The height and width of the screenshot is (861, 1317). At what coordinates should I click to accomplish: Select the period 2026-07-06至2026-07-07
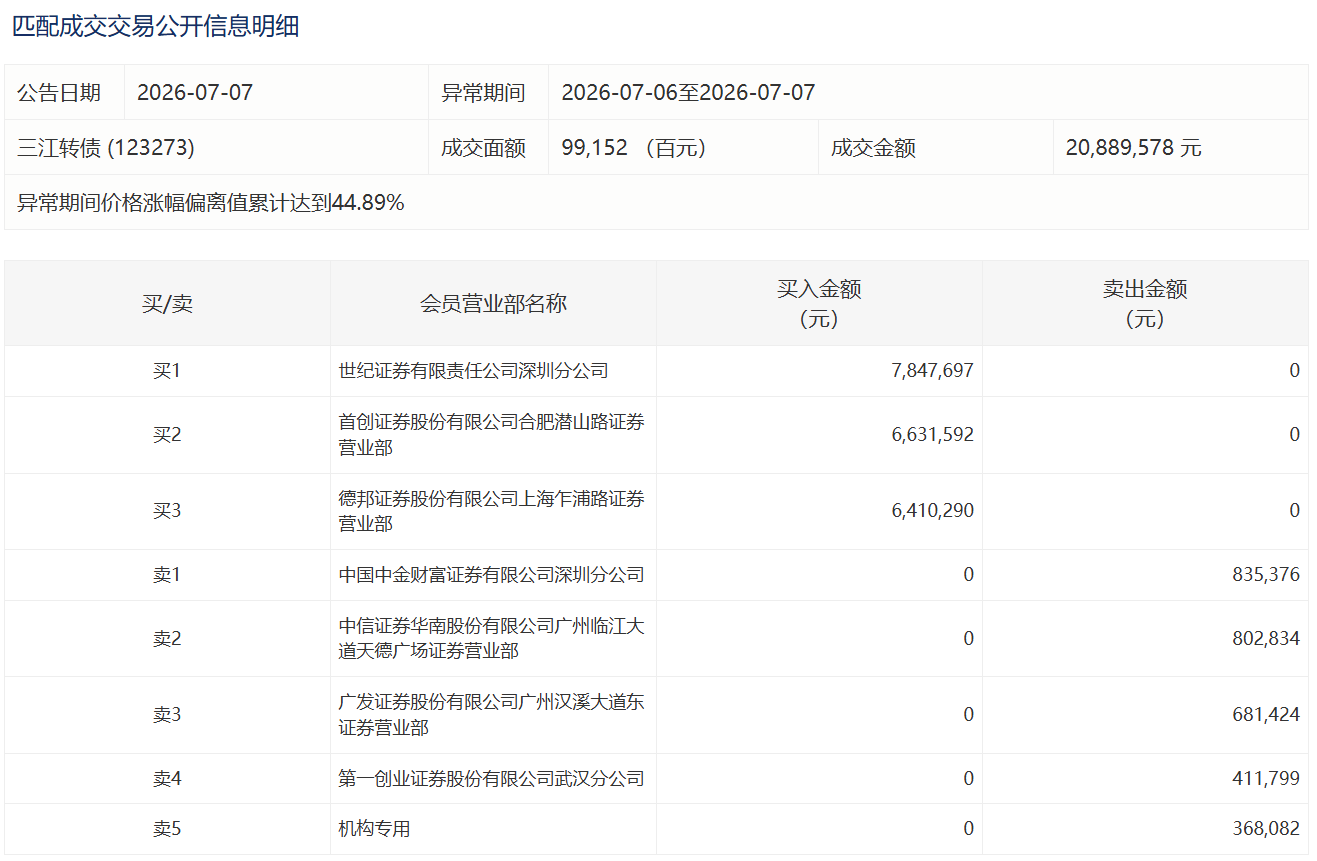(688, 93)
